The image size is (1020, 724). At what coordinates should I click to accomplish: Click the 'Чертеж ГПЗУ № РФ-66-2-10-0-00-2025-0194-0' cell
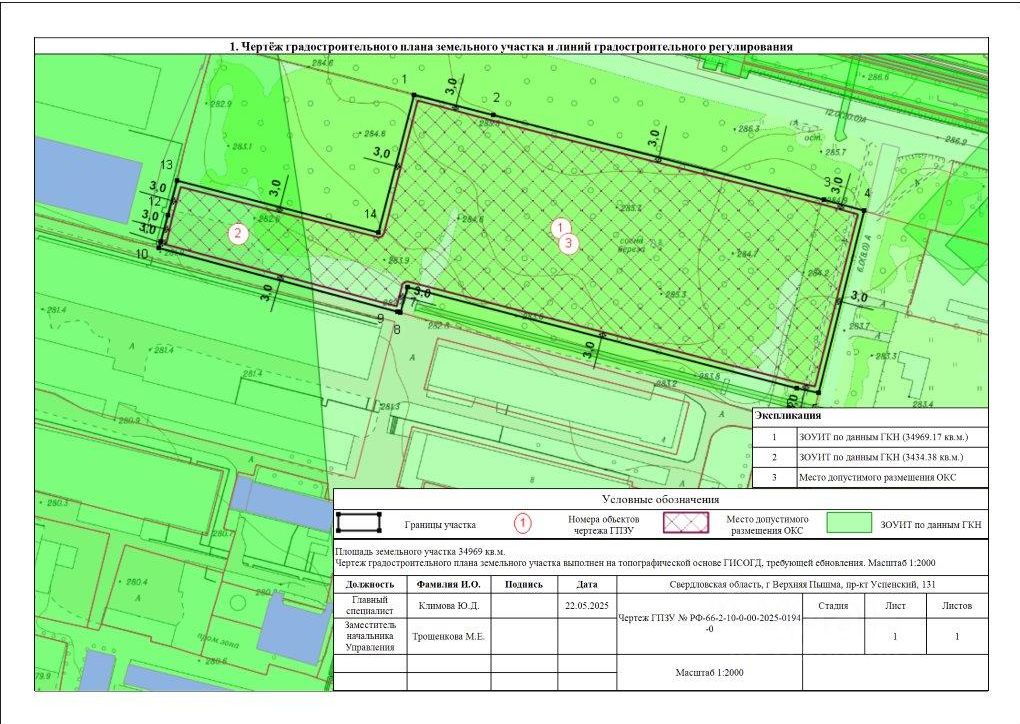[x=709, y=624]
